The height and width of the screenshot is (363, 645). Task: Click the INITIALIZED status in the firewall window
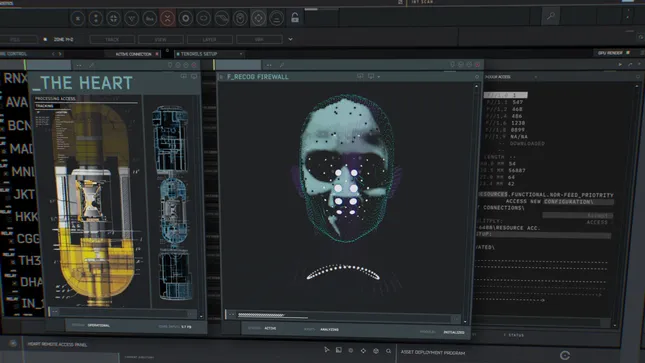point(454,332)
